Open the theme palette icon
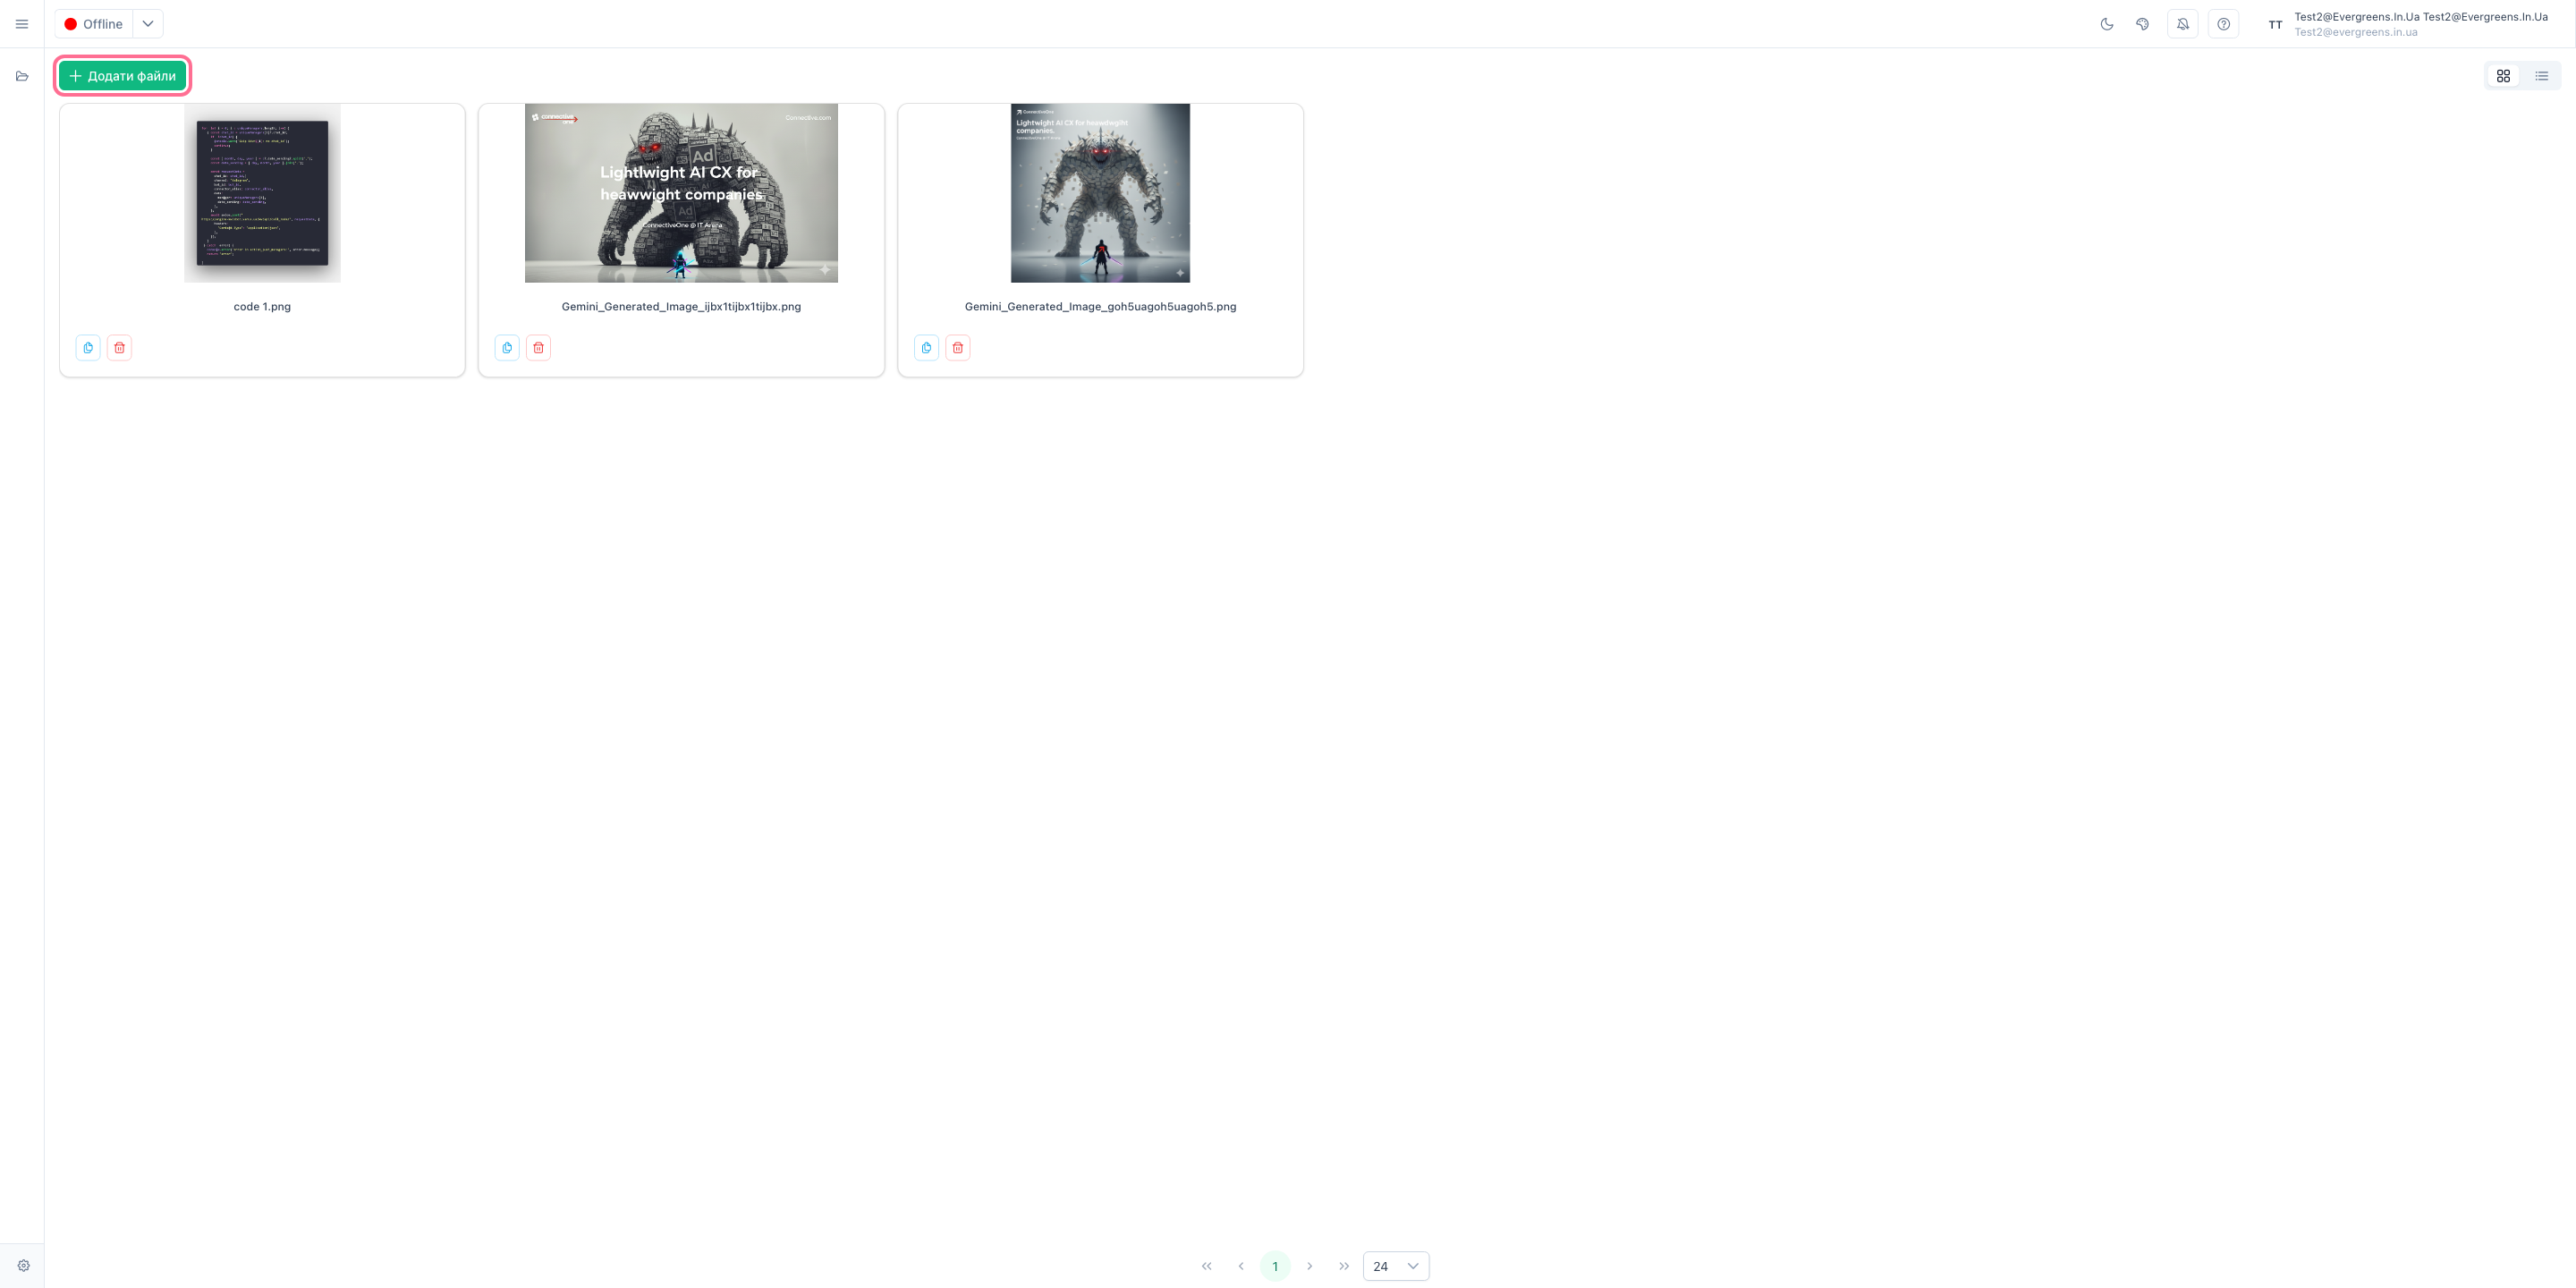2576x1288 pixels. pos(2143,23)
